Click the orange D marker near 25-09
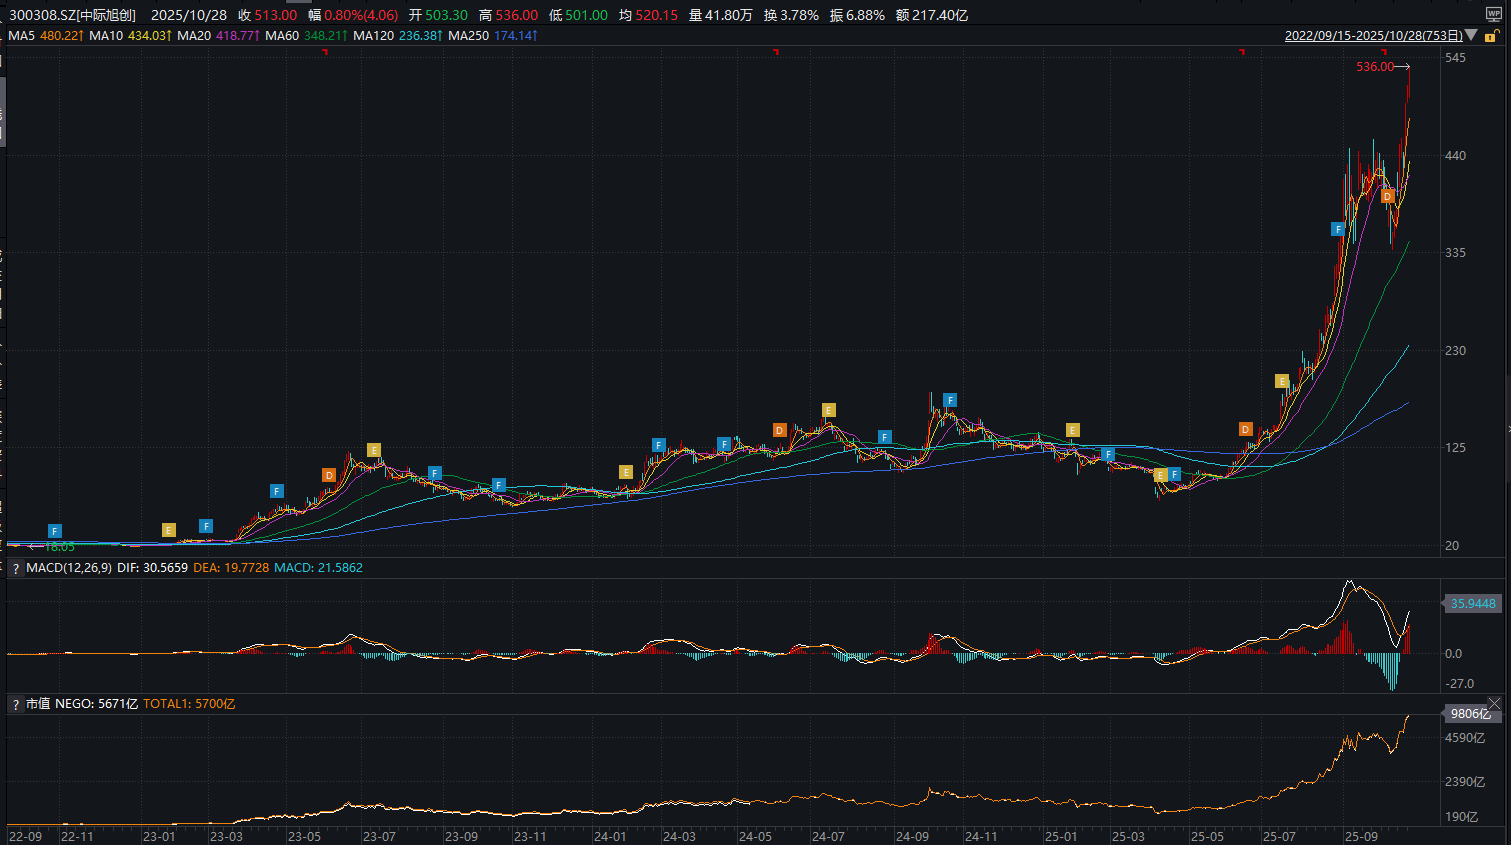 1387,197
